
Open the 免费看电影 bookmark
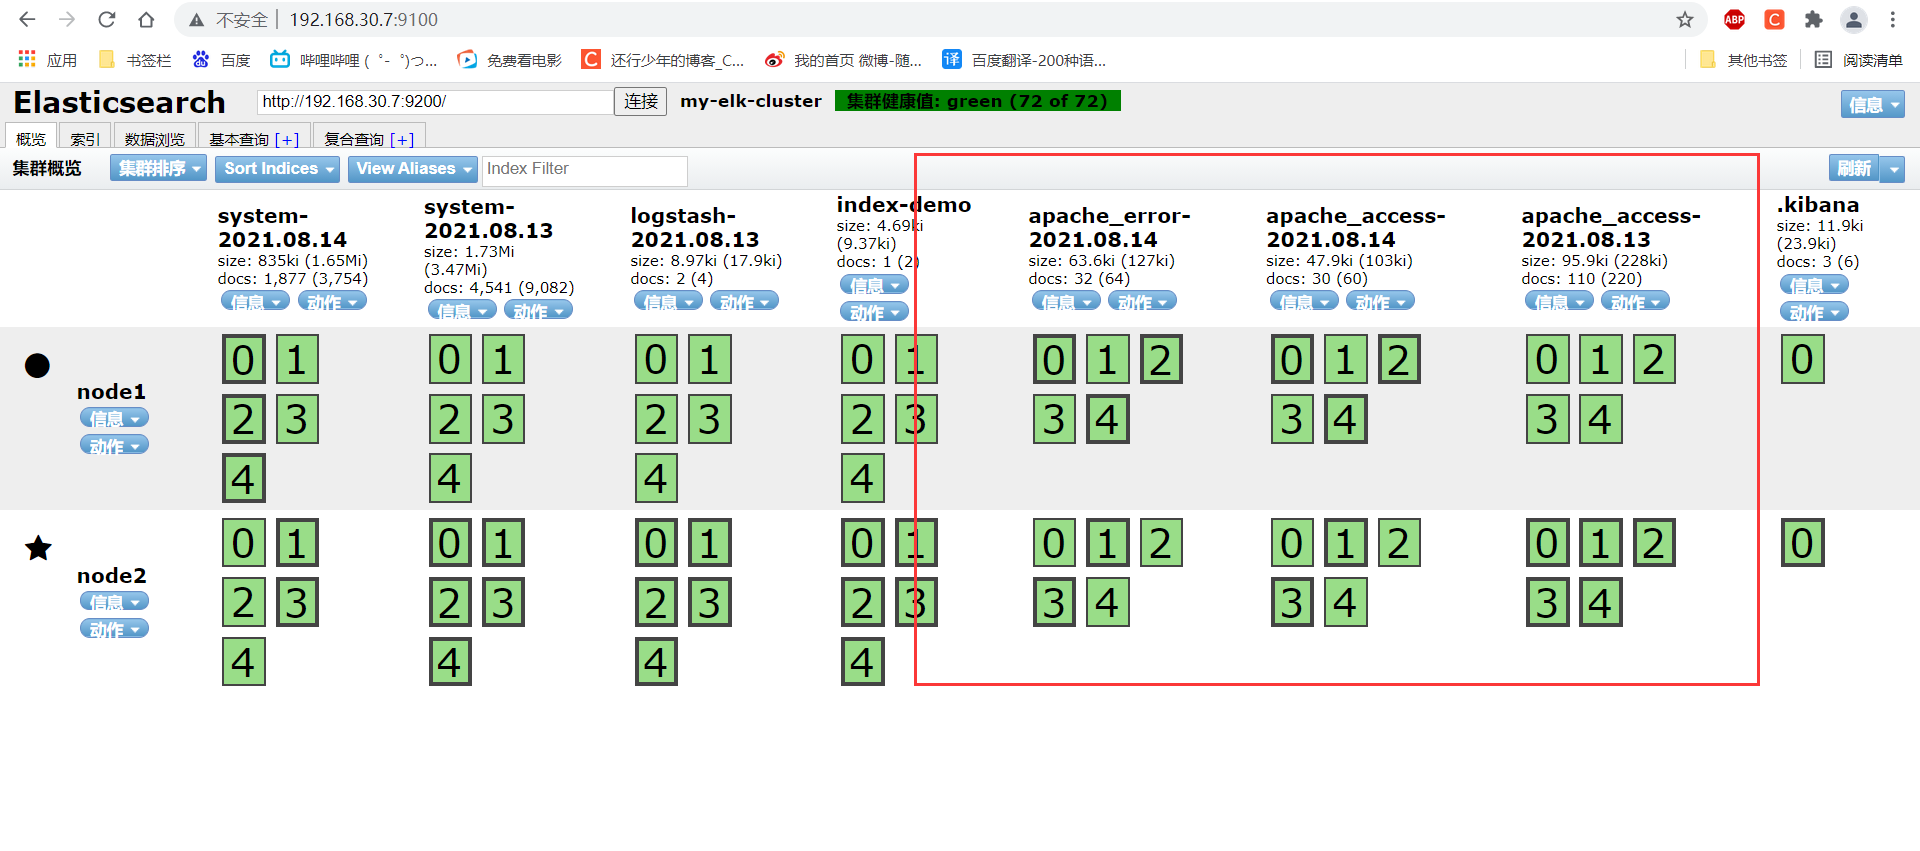coord(509,60)
